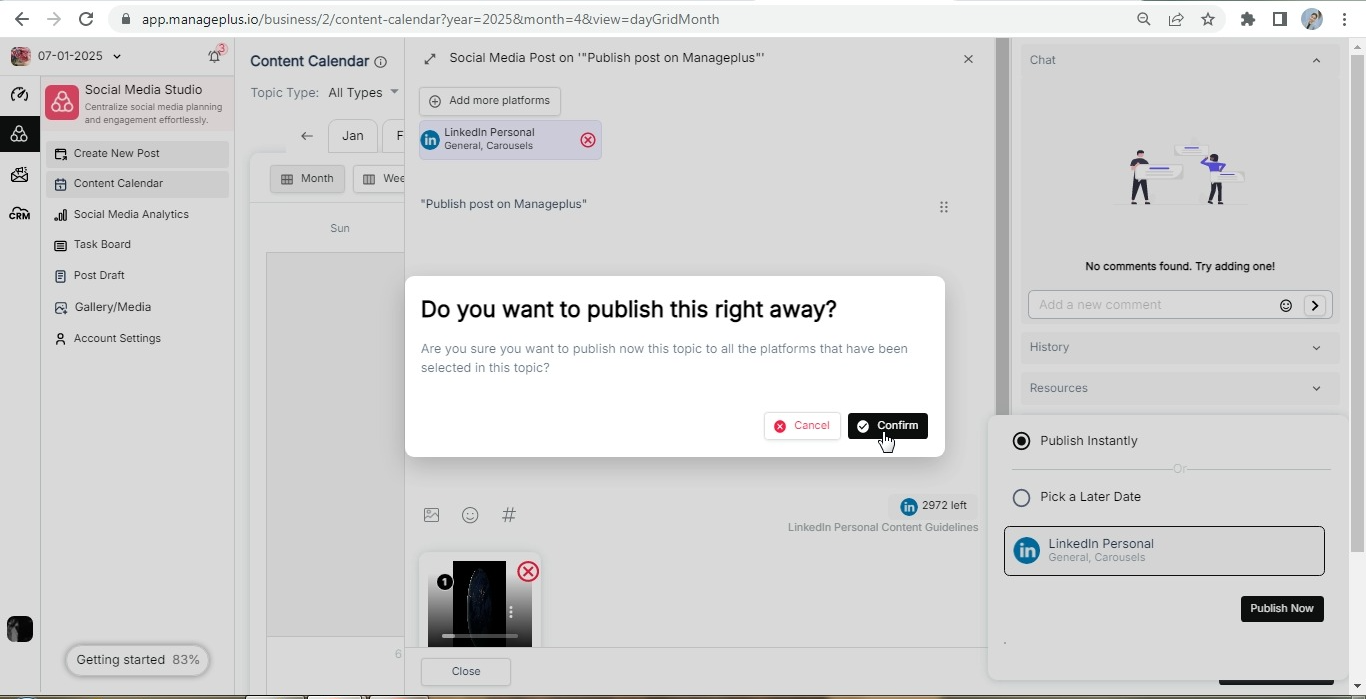Image resolution: width=1366 pixels, height=699 pixels.
Task: Select the Publish Instantly radio option
Action: pos(1021,441)
